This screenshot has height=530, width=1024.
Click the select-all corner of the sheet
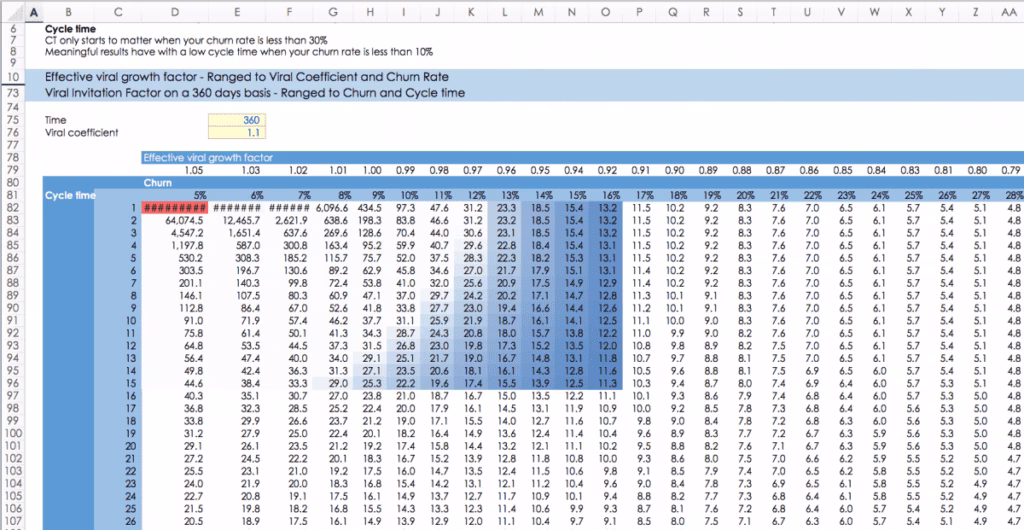pos(12,12)
